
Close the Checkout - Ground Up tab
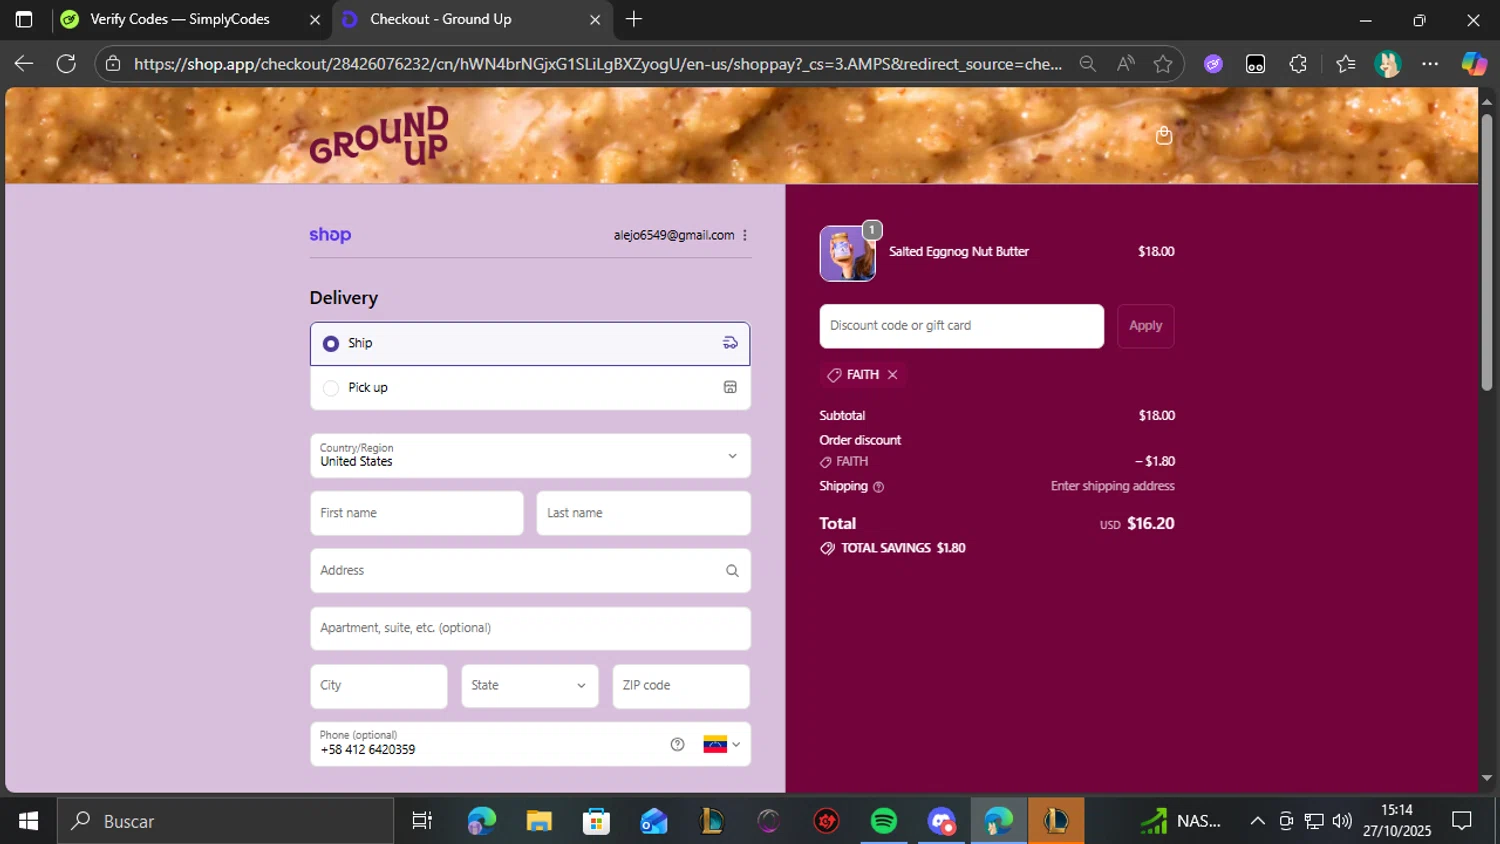(595, 20)
